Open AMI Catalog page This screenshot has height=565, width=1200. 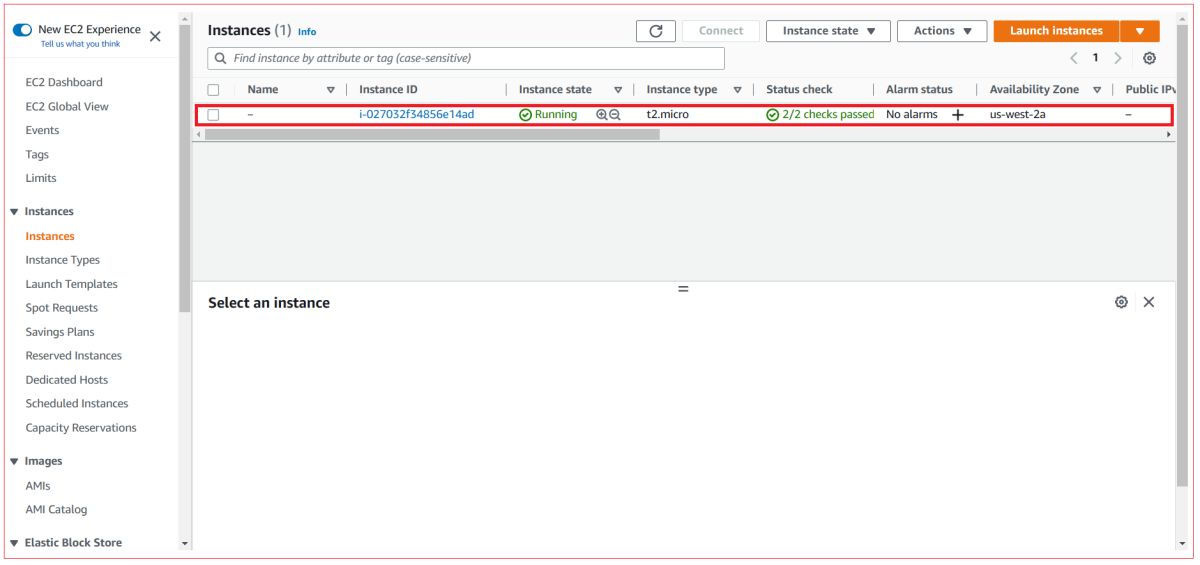56,511
